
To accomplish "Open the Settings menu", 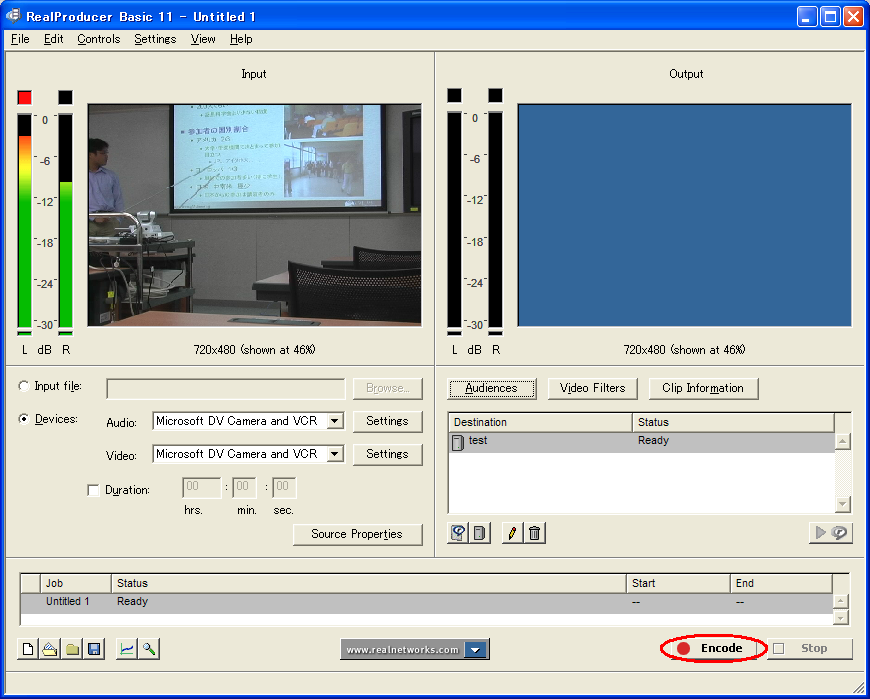I will pyautogui.click(x=155, y=39).
